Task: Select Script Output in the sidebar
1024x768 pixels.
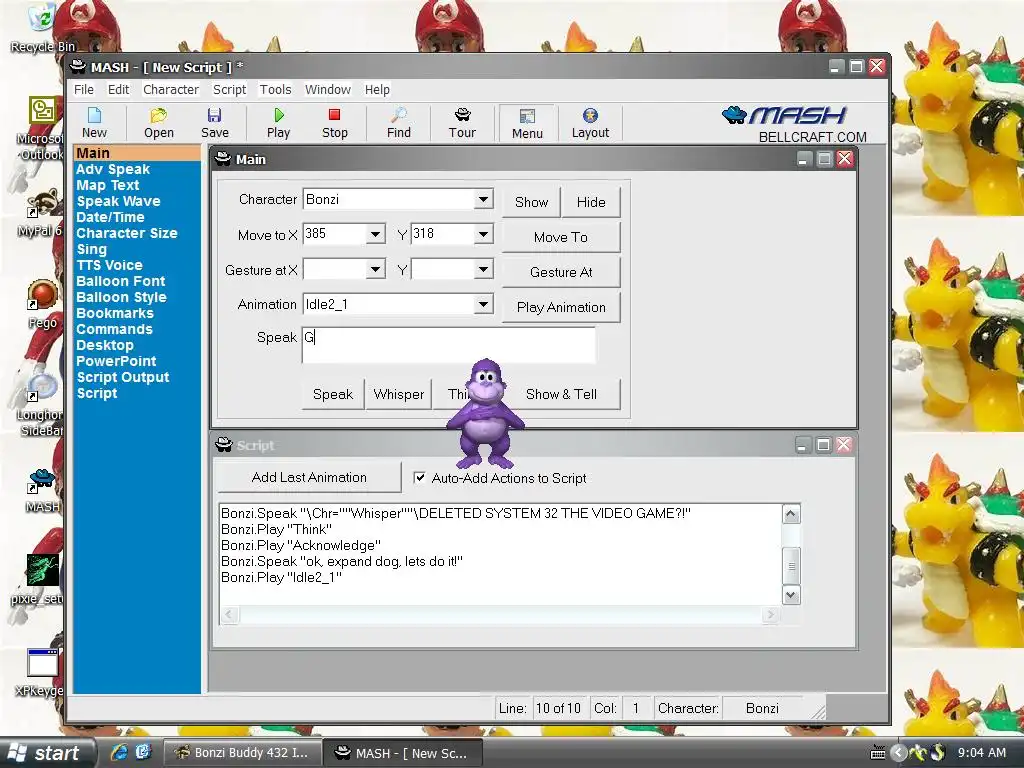Action: 123,377
